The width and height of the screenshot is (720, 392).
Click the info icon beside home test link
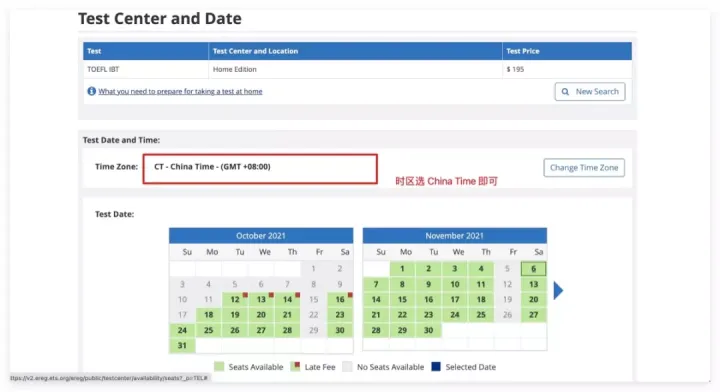click(91, 91)
